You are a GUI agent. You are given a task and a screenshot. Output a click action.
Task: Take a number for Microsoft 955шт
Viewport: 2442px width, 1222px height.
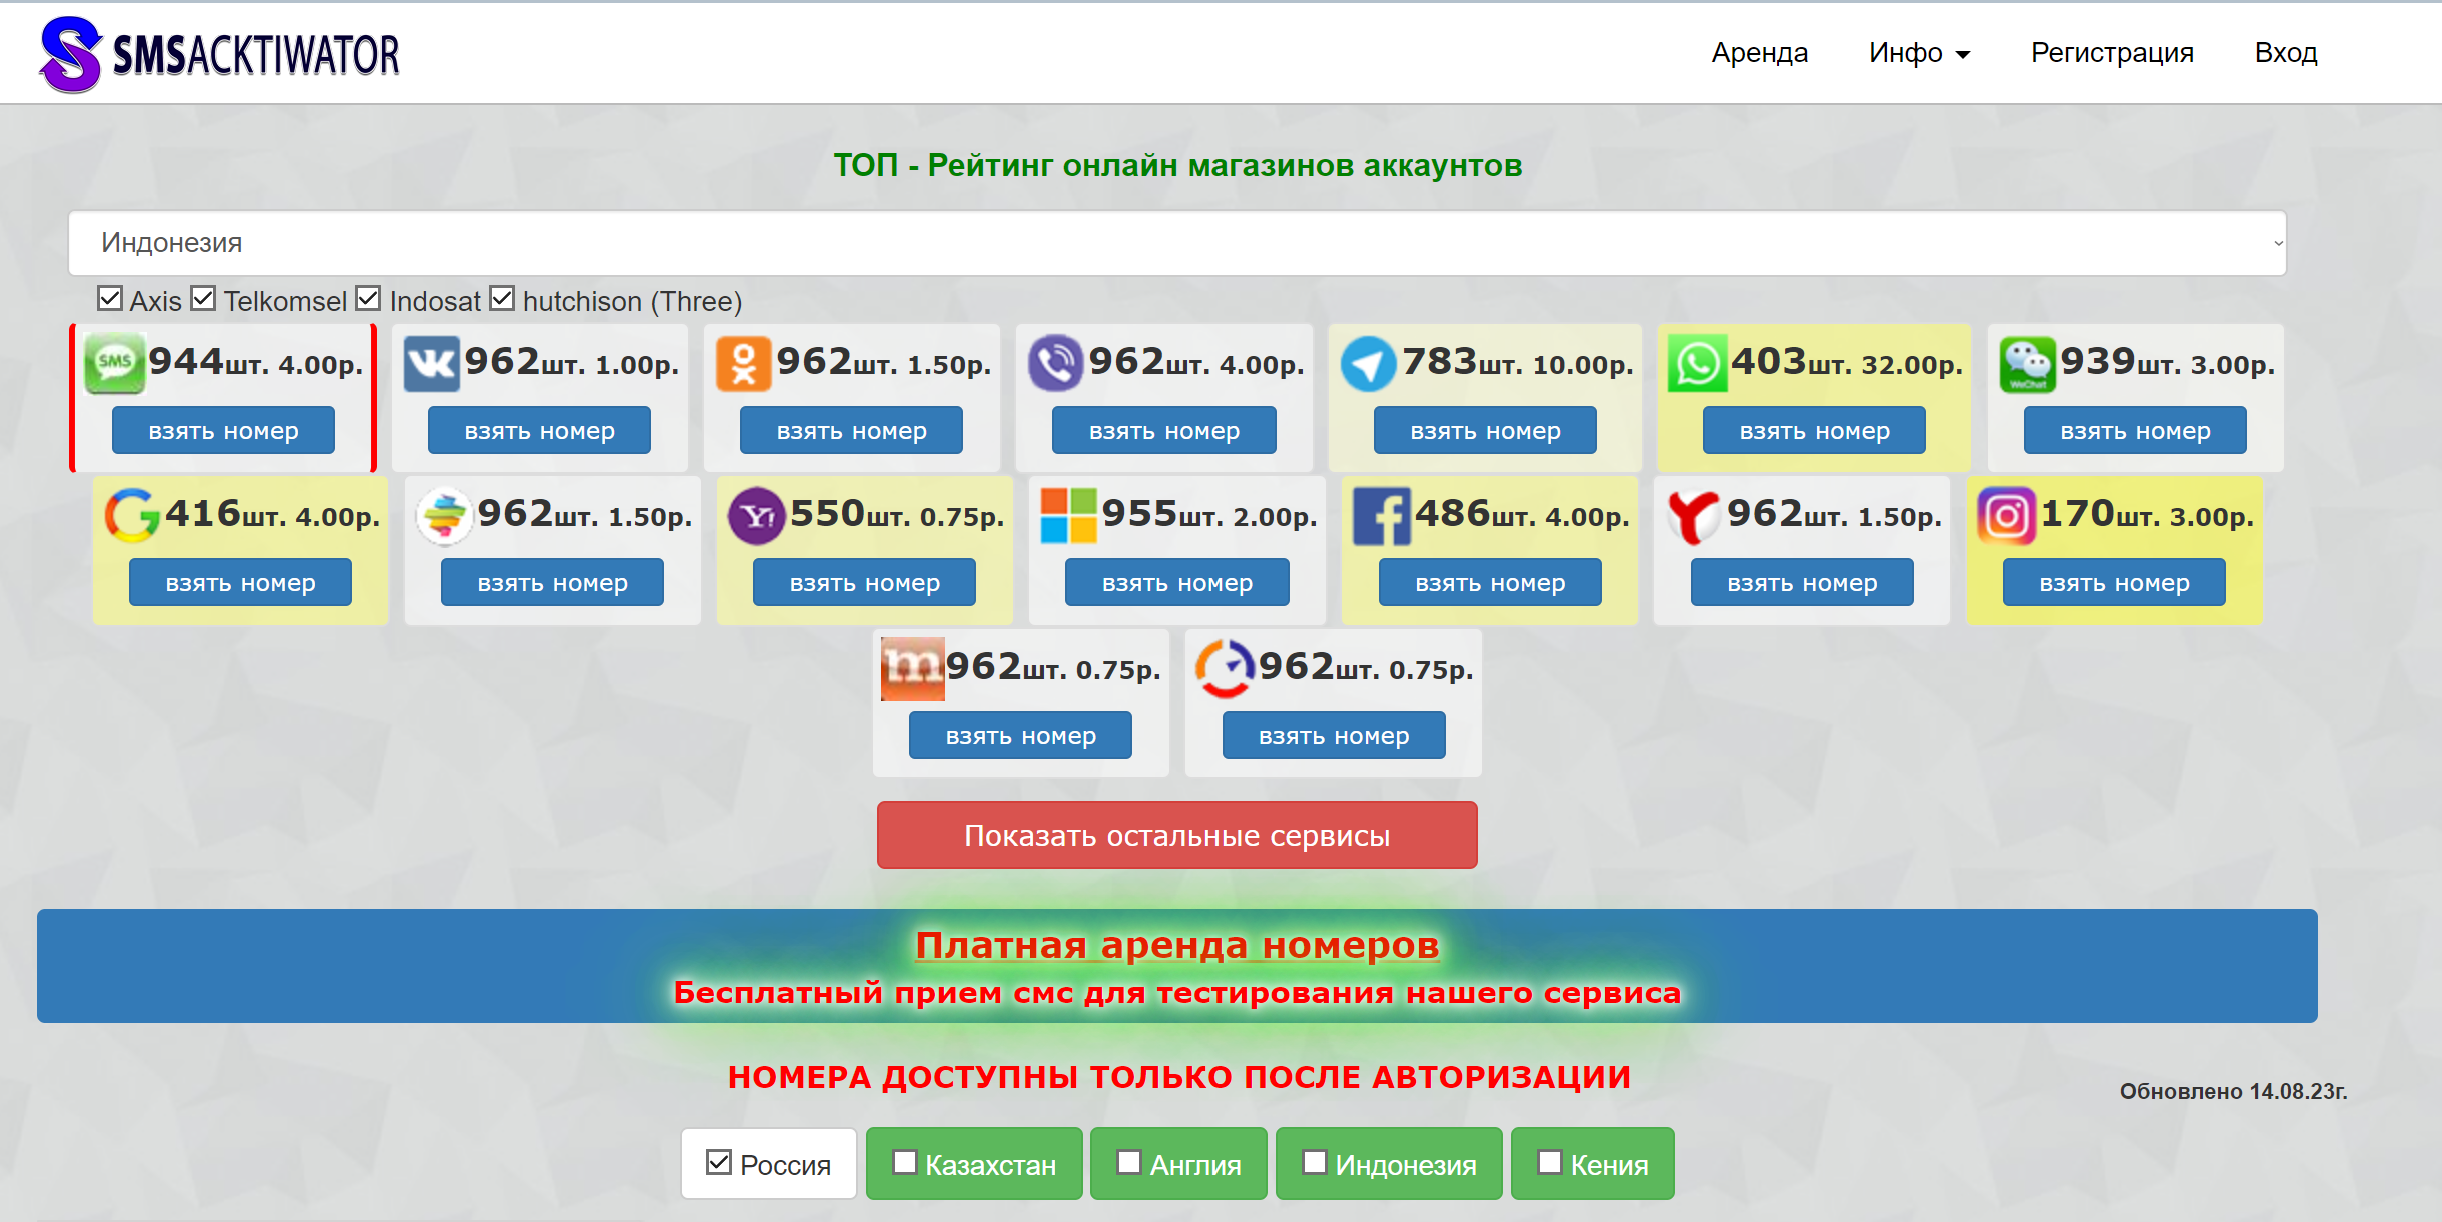click(x=1177, y=583)
